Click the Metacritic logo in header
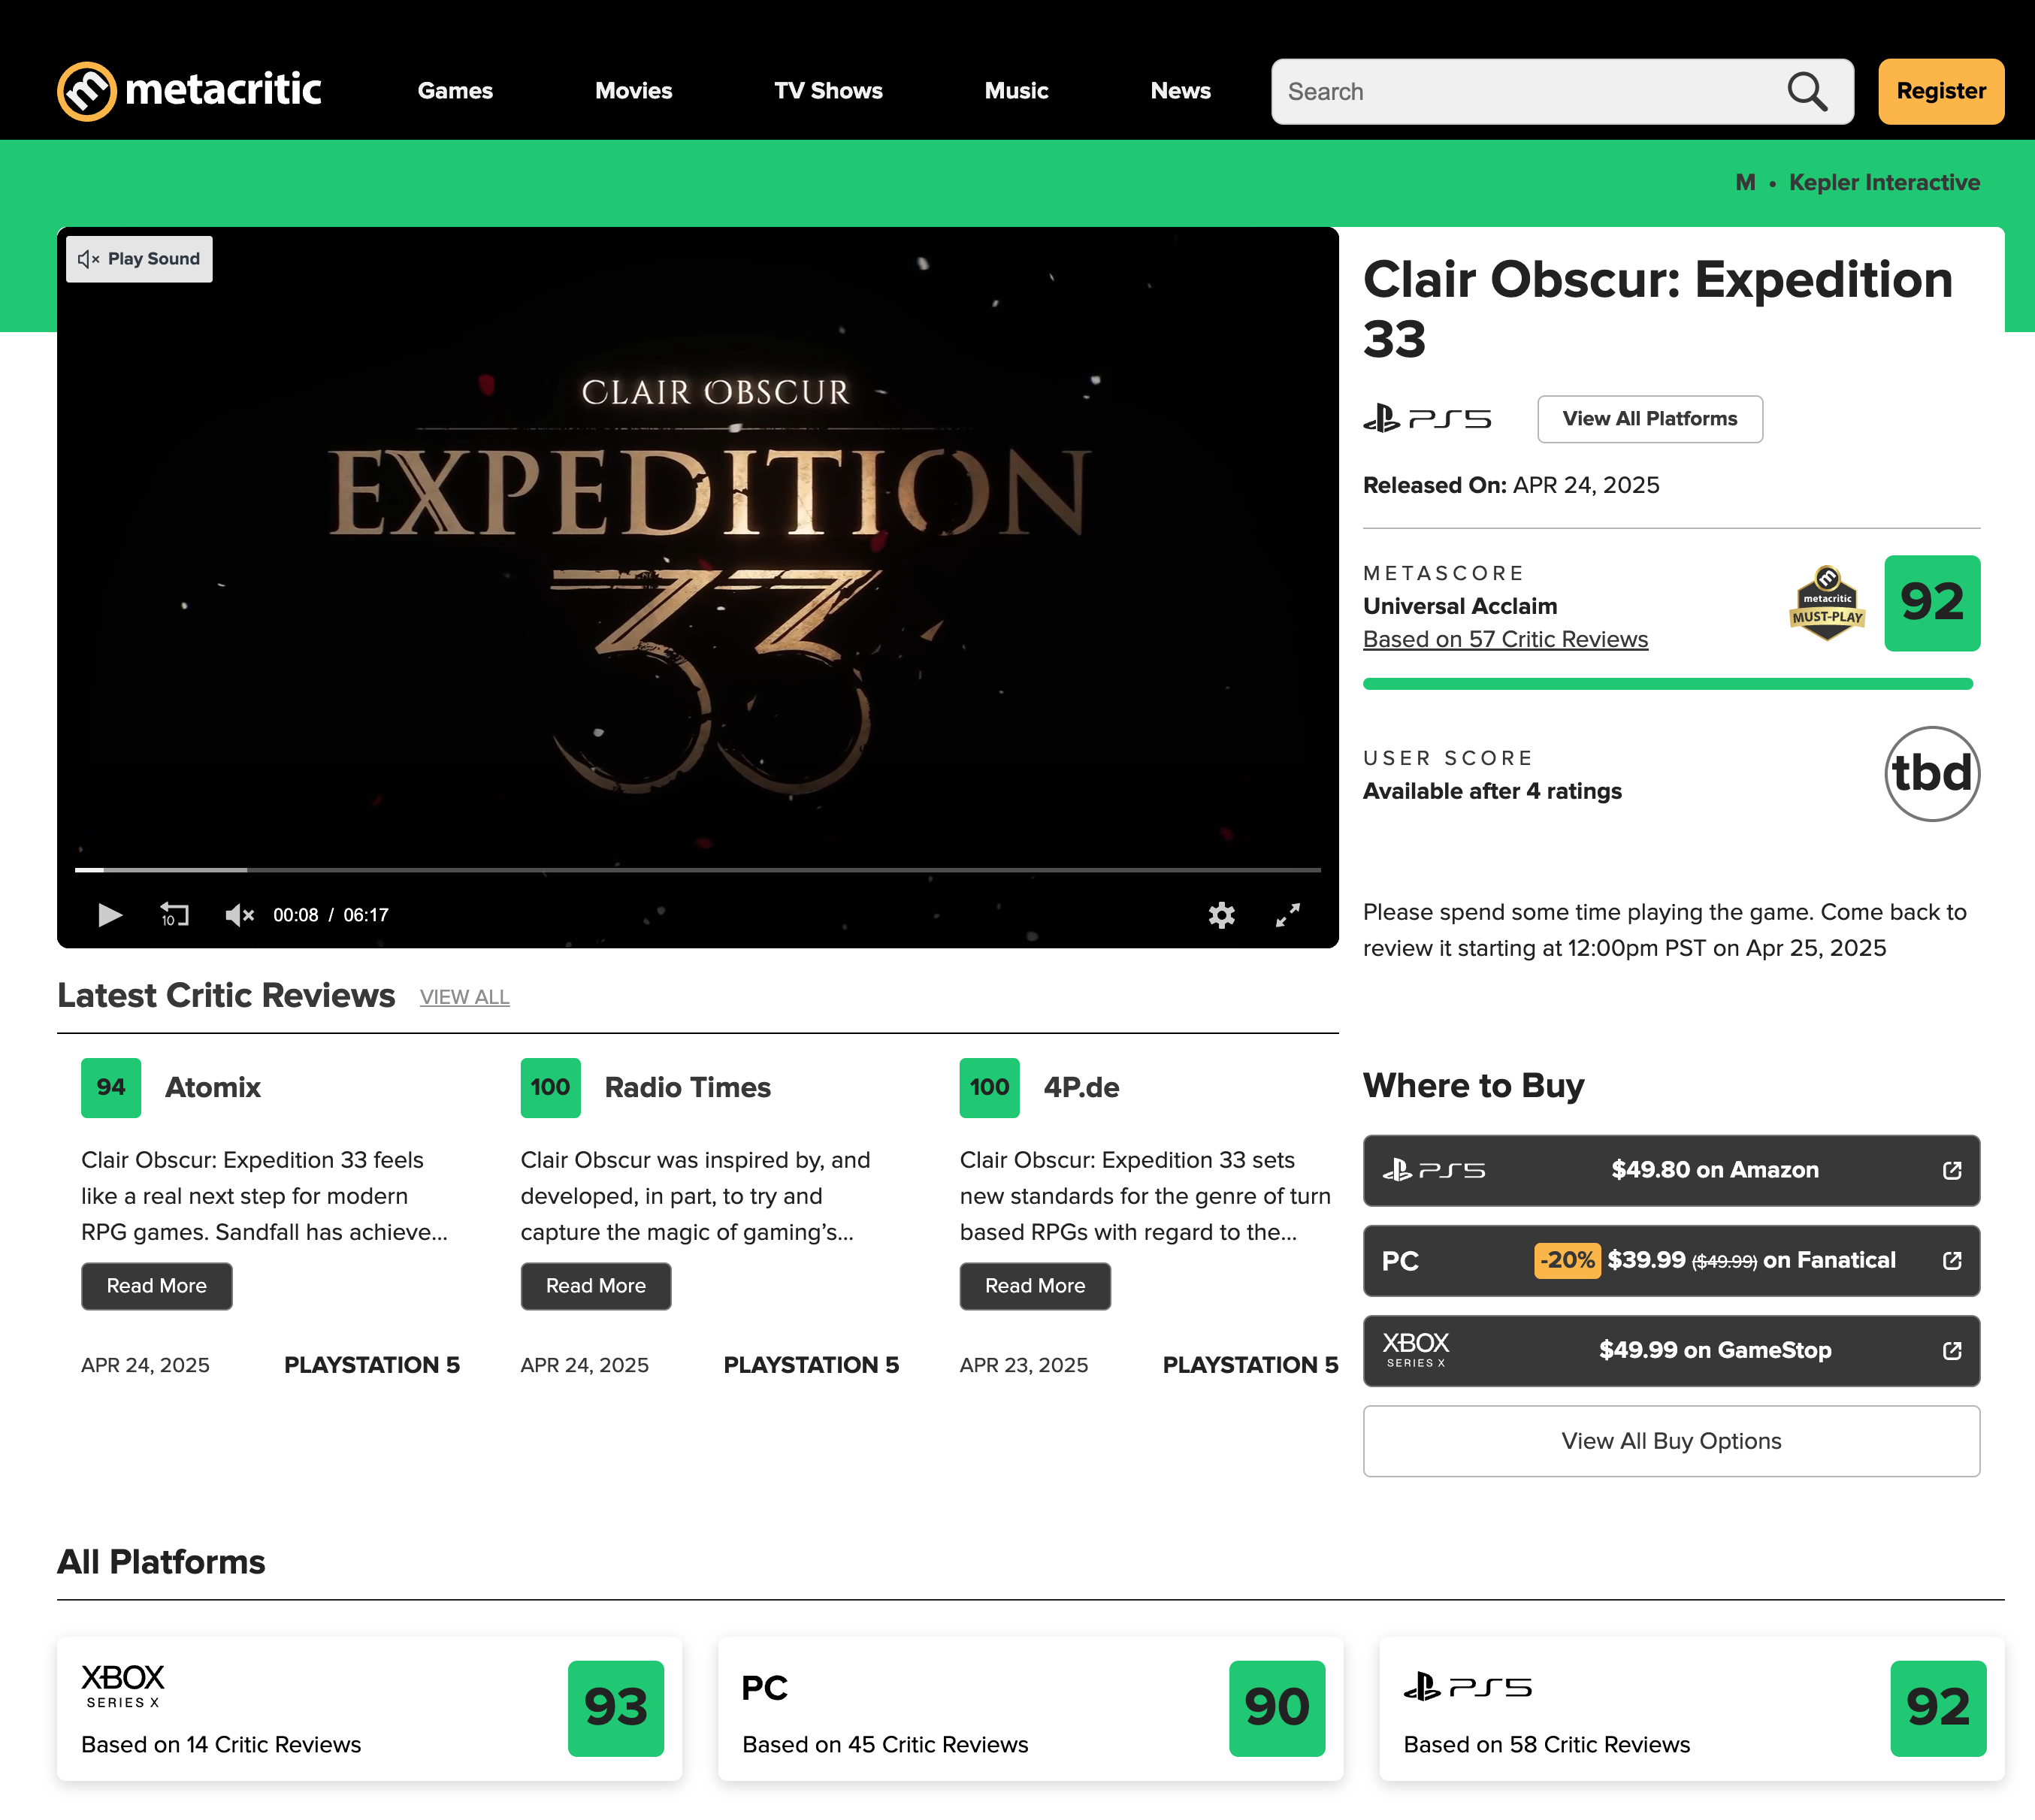Screen dimensions: 2035x1820 [x=189, y=91]
